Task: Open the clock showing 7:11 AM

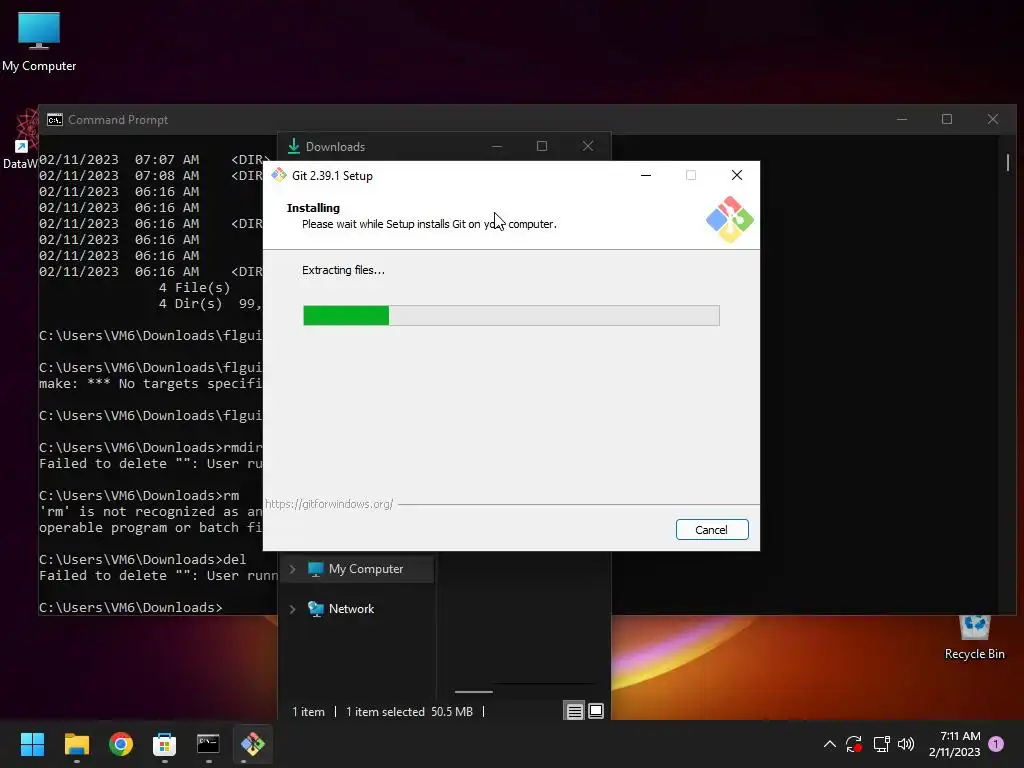Action: coord(955,744)
